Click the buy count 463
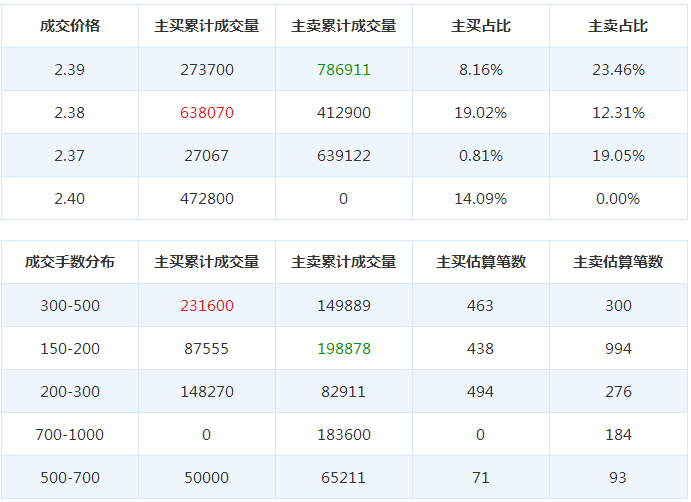 (480, 305)
